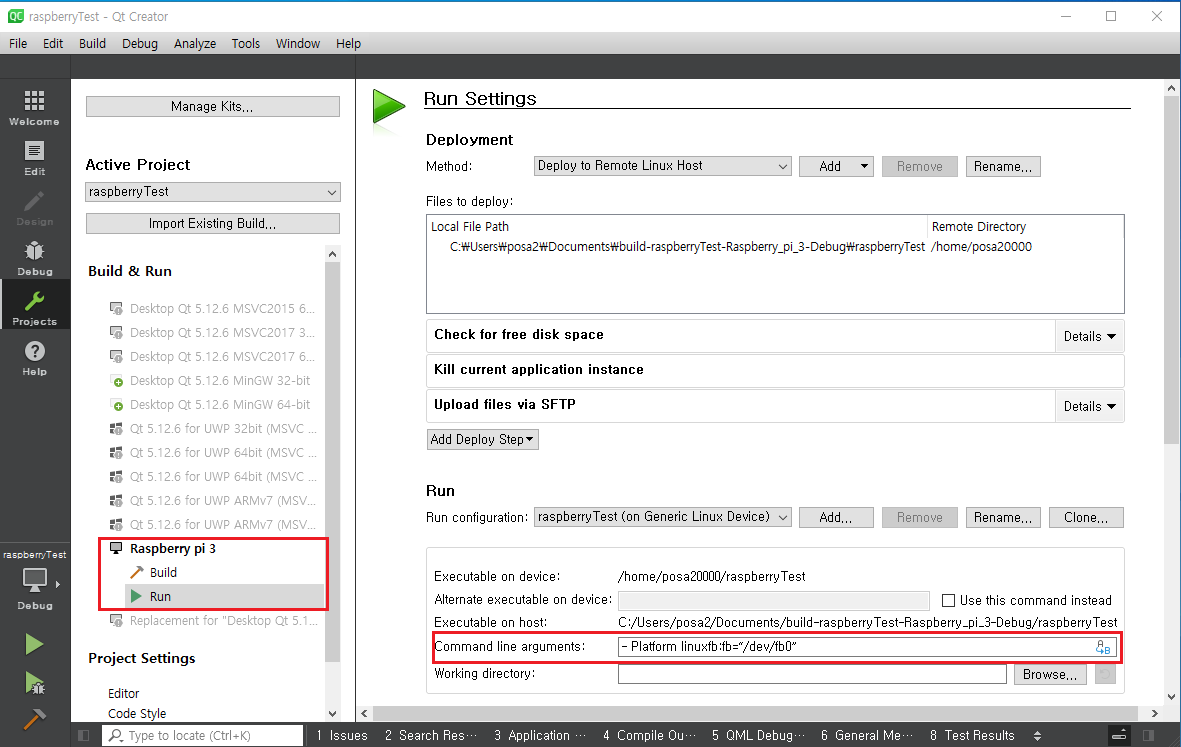Screen dimensions: 1181x747
Task: Reset working directory icon
Action: [x=1105, y=674]
